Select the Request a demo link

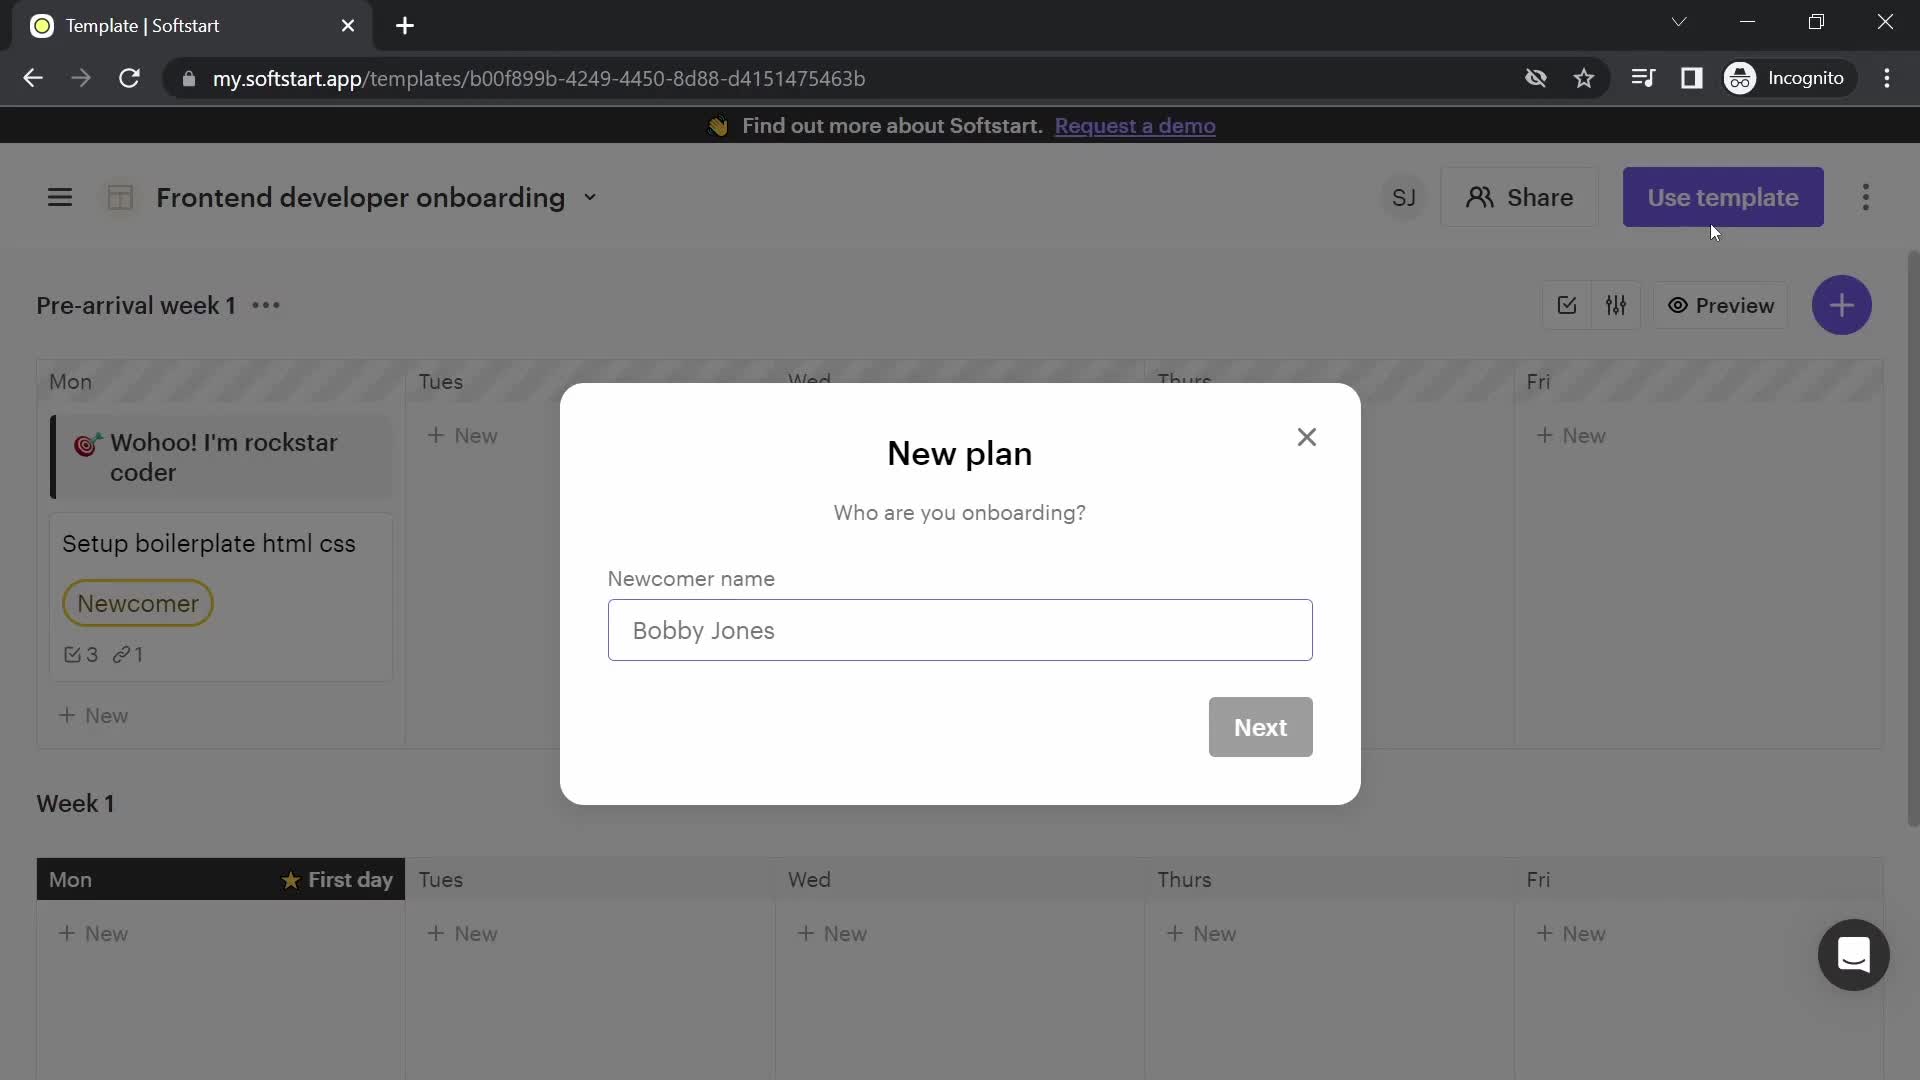(1135, 125)
